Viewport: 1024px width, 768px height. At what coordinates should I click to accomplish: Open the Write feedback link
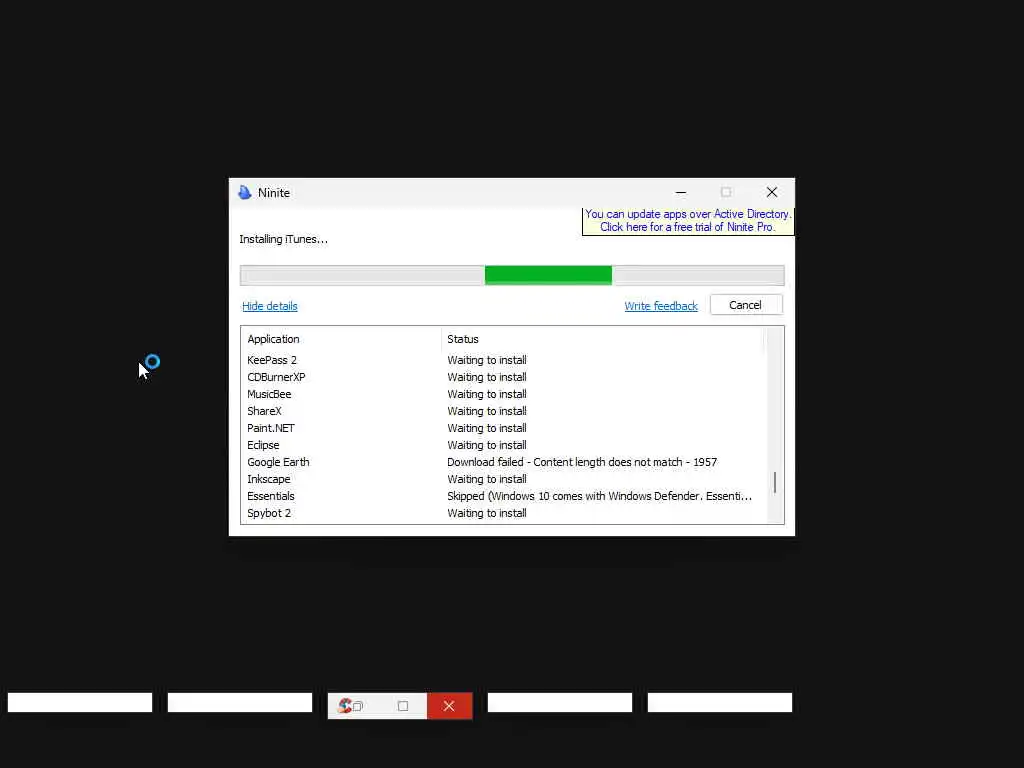pos(661,306)
